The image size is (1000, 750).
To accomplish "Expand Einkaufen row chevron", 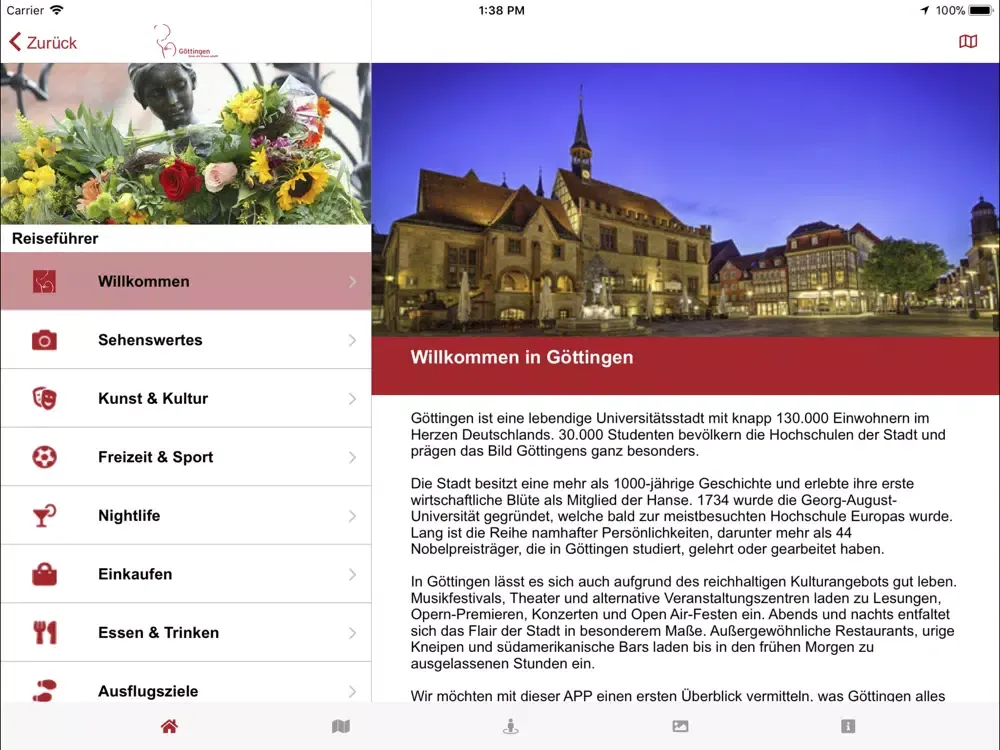I will 353,574.
